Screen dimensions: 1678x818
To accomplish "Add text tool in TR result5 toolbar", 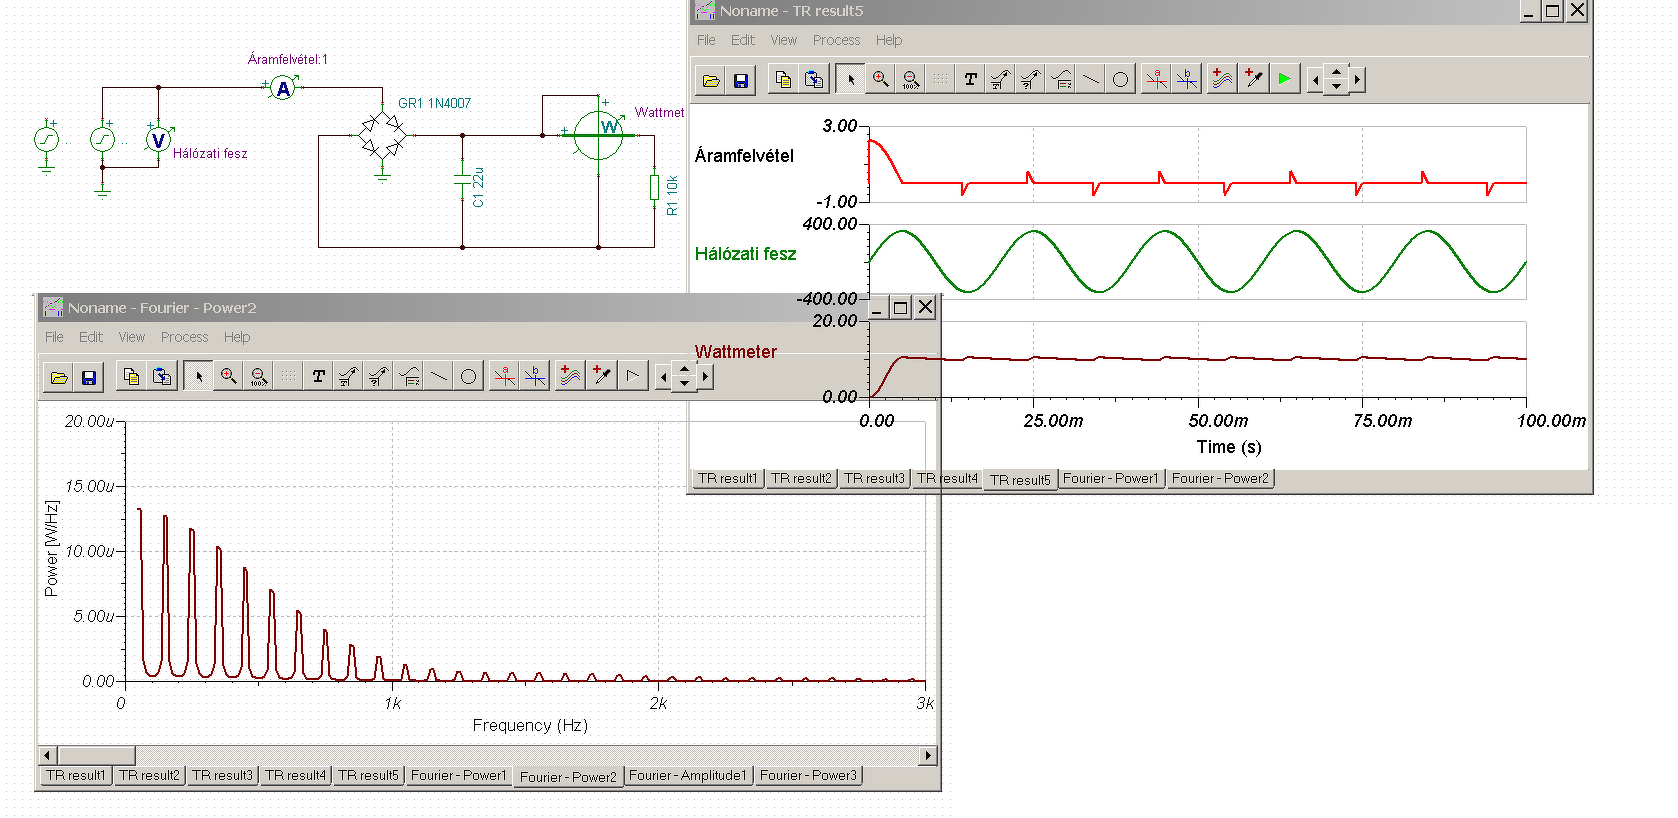I will [971, 79].
